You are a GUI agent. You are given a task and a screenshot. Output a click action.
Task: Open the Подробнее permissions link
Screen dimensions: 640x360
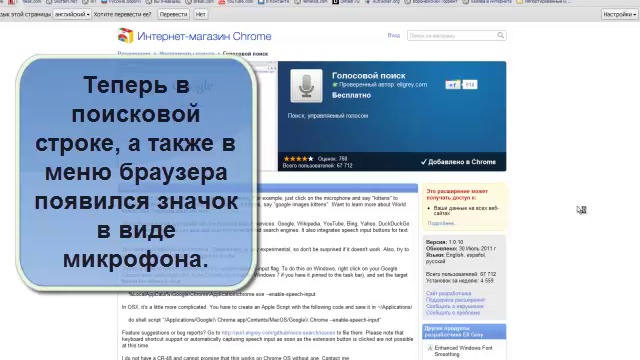coord(441,223)
